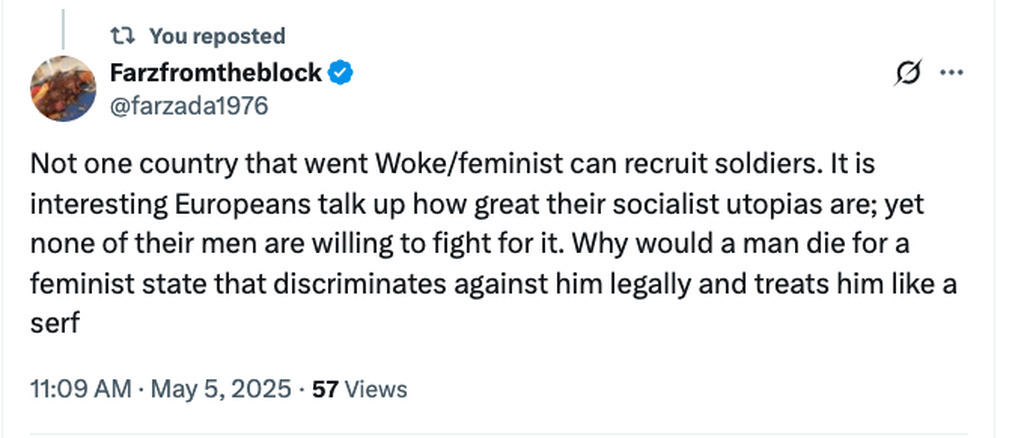Click the bold 57 view count
1024x438 pixels.
324,388
